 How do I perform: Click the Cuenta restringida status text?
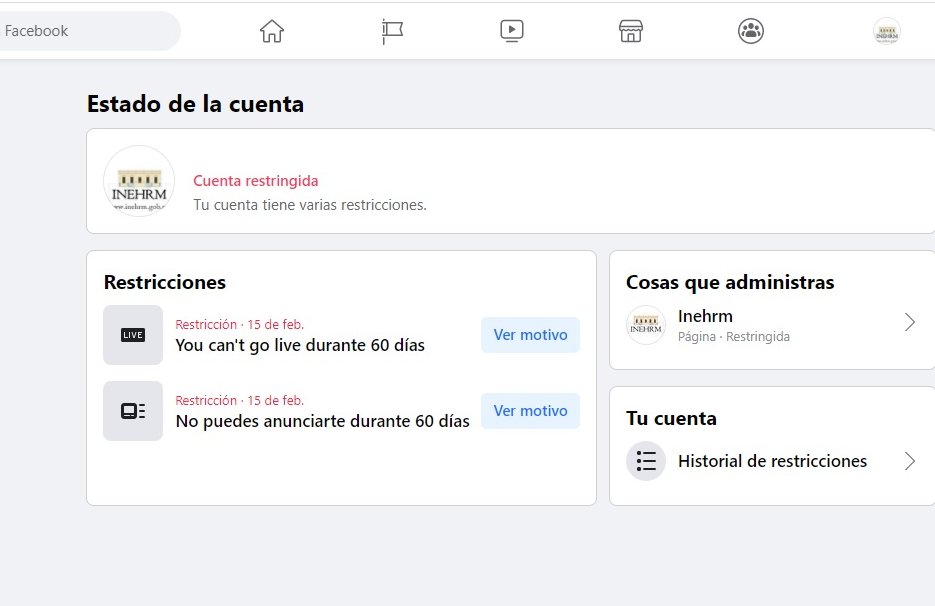pyautogui.click(x=256, y=181)
